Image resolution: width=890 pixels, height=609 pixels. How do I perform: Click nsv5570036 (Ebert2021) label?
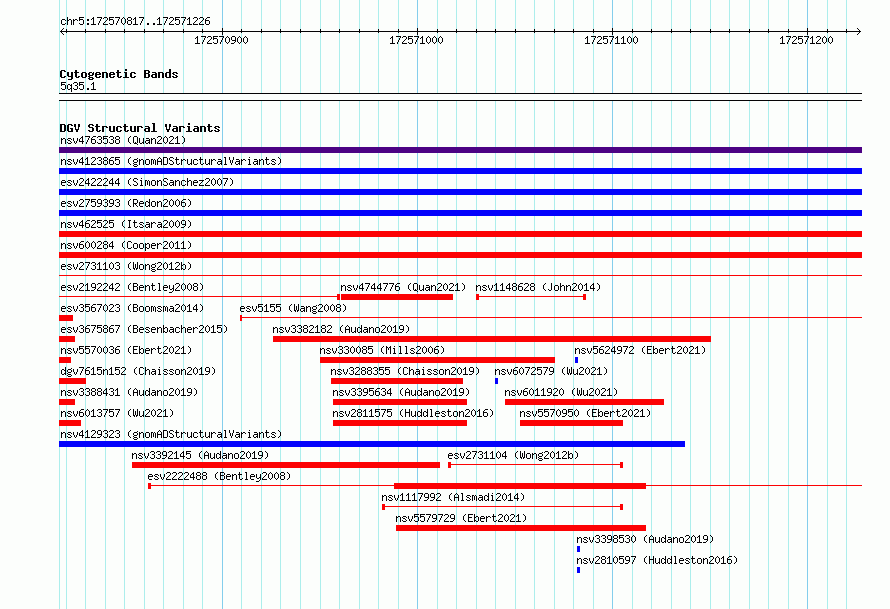click(x=126, y=350)
